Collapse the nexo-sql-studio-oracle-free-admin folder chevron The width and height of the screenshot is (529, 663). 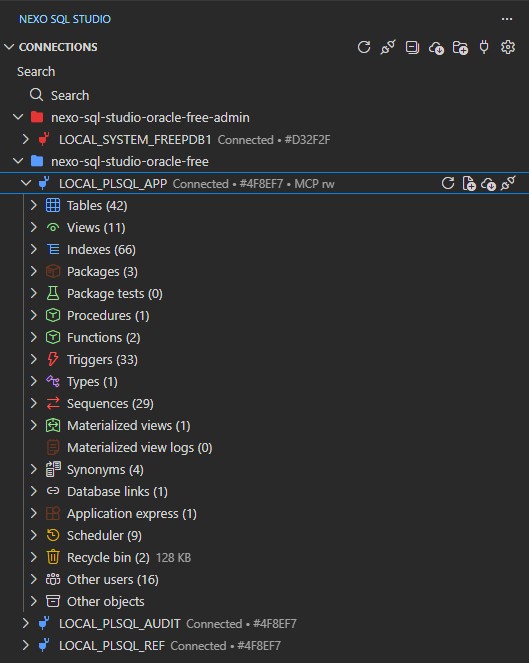pyautogui.click(x=18, y=117)
